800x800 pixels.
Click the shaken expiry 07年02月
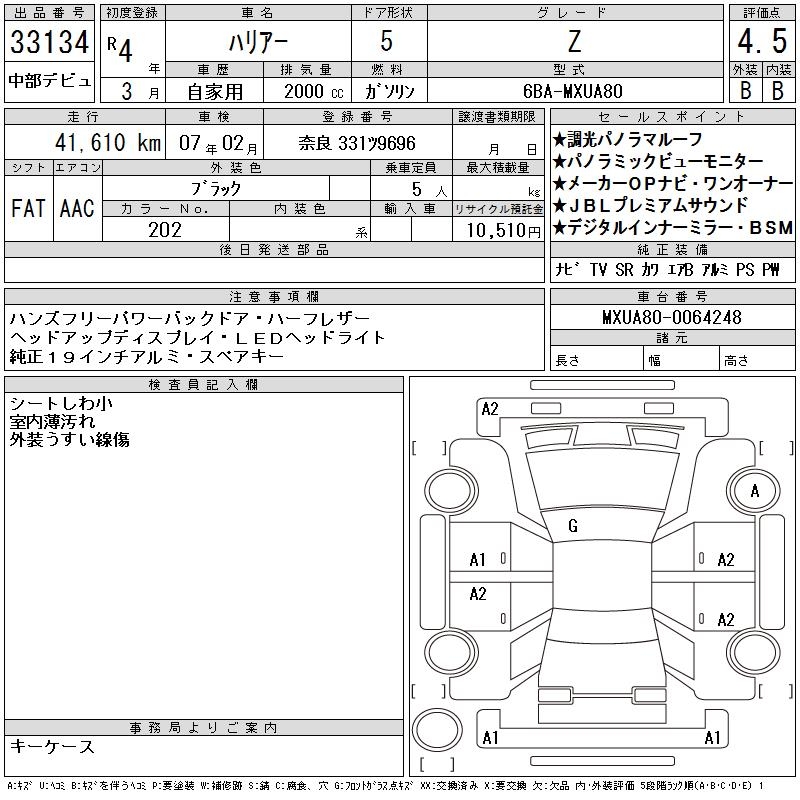pos(218,144)
